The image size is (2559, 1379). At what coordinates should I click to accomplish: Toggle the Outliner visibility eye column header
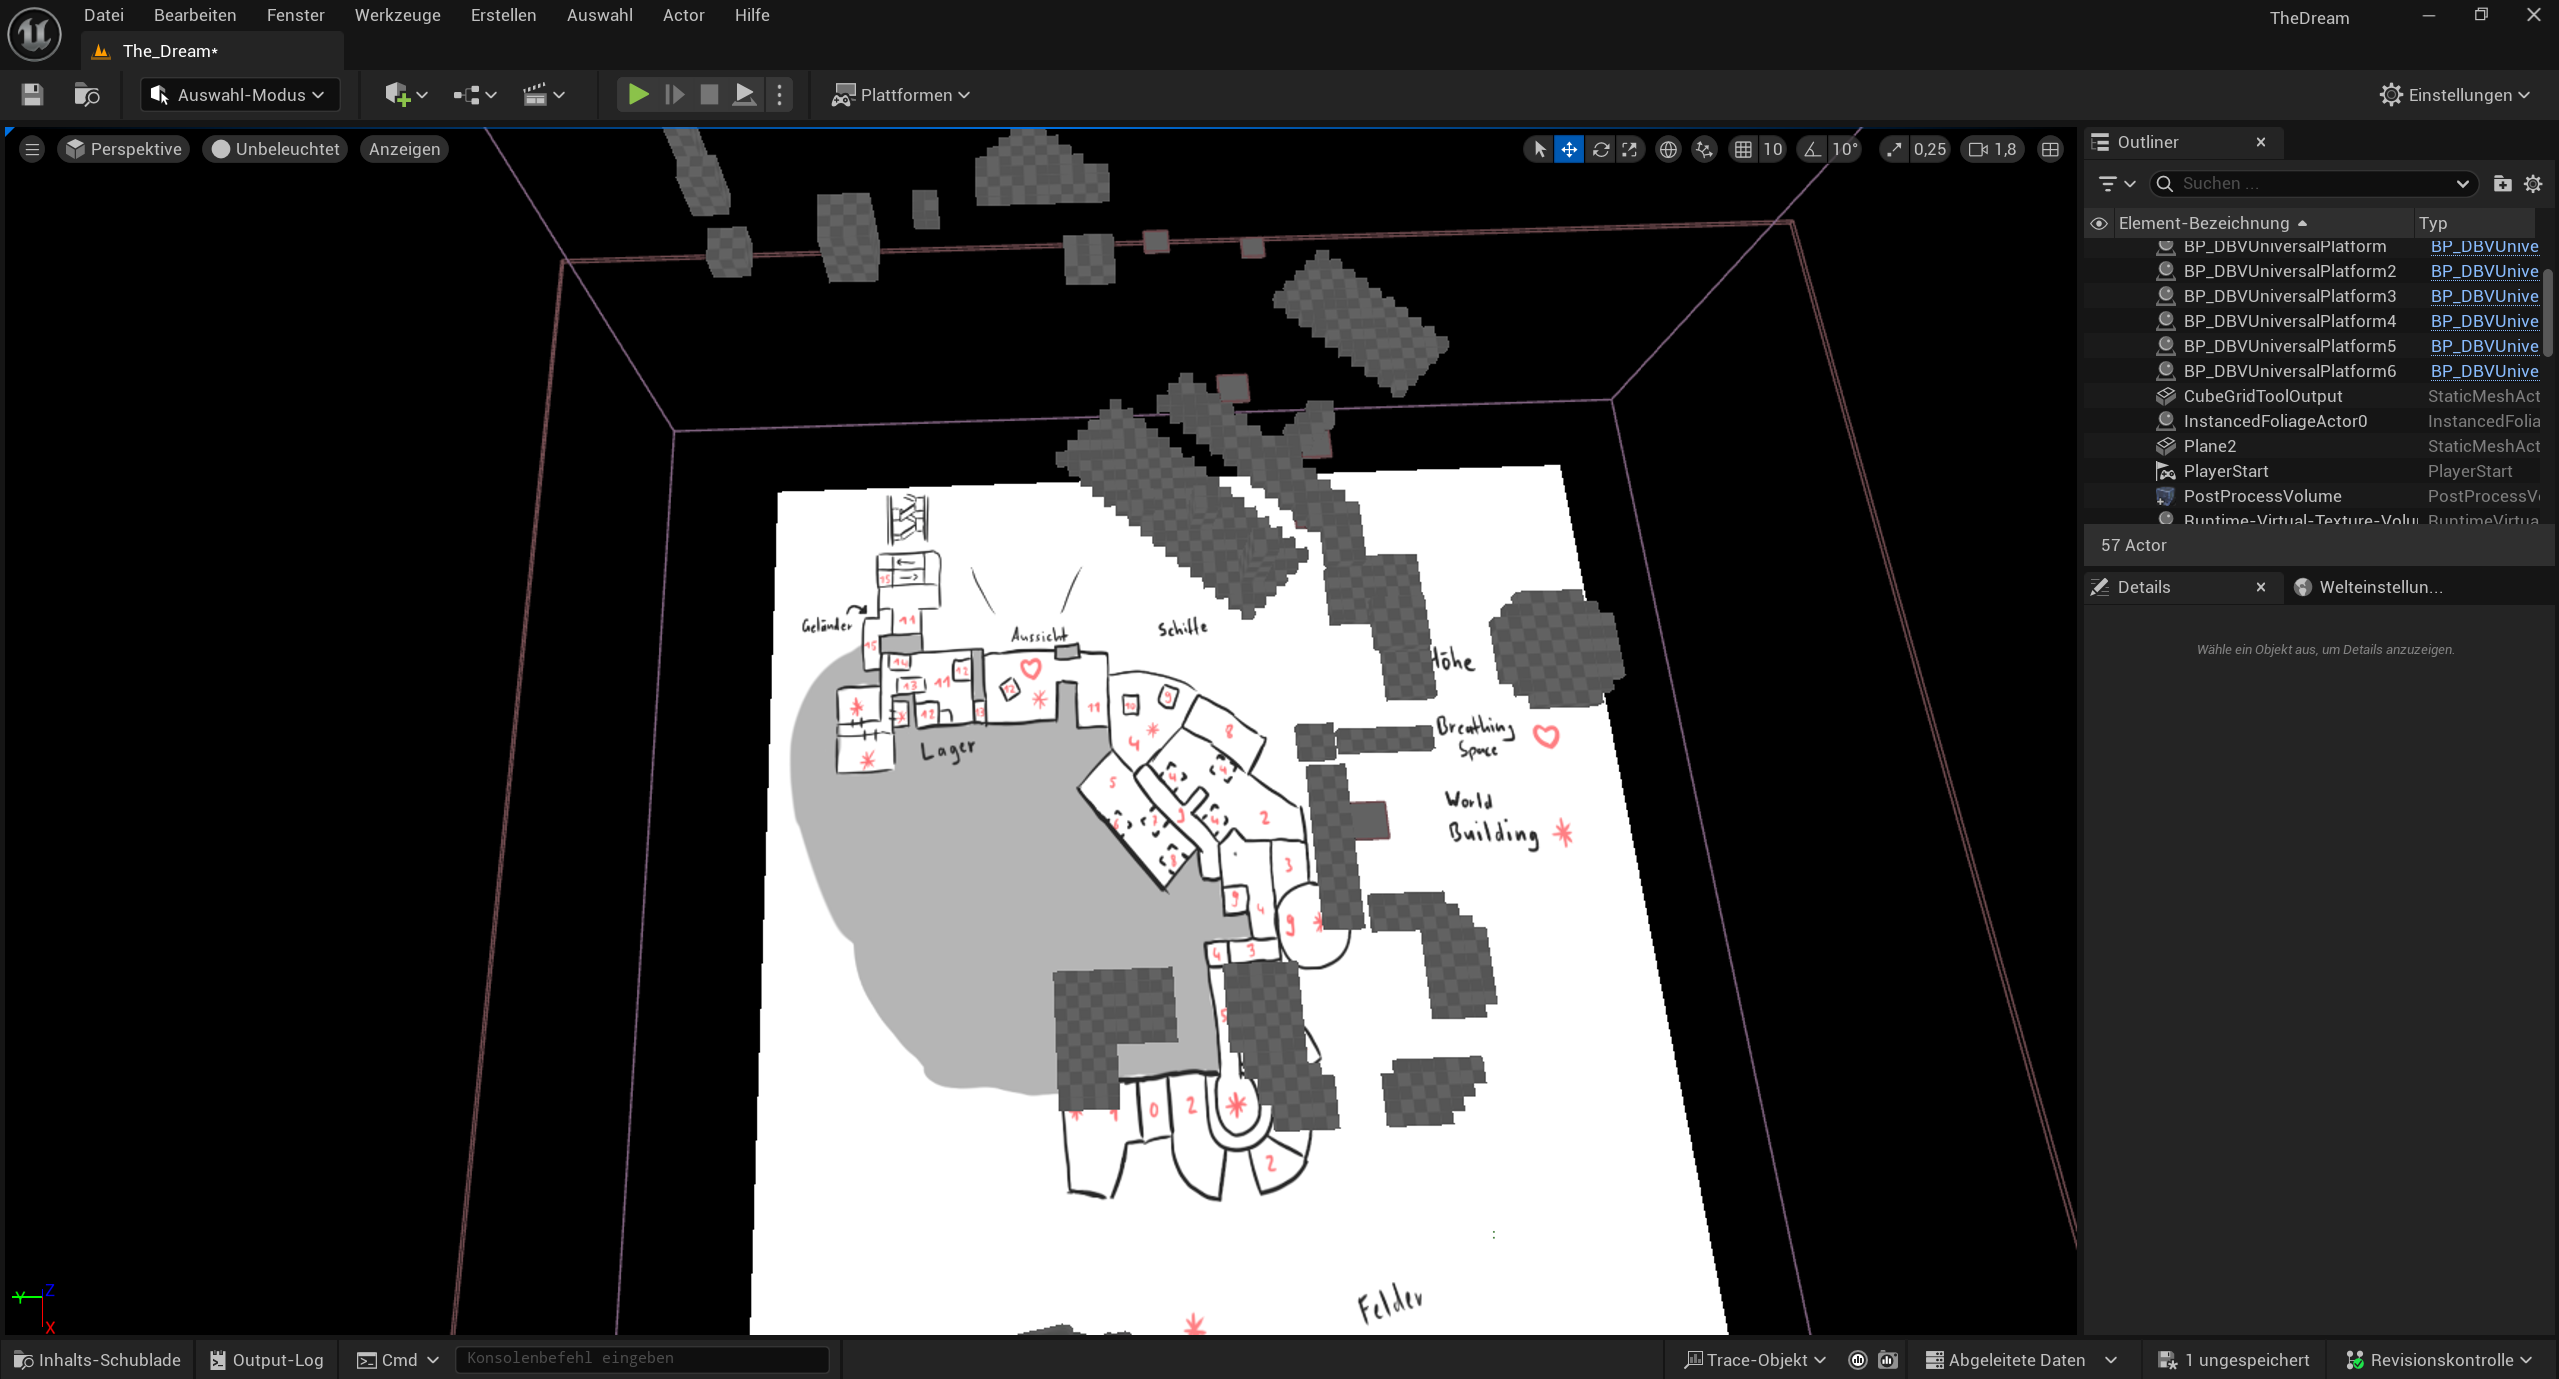coord(2098,223)
